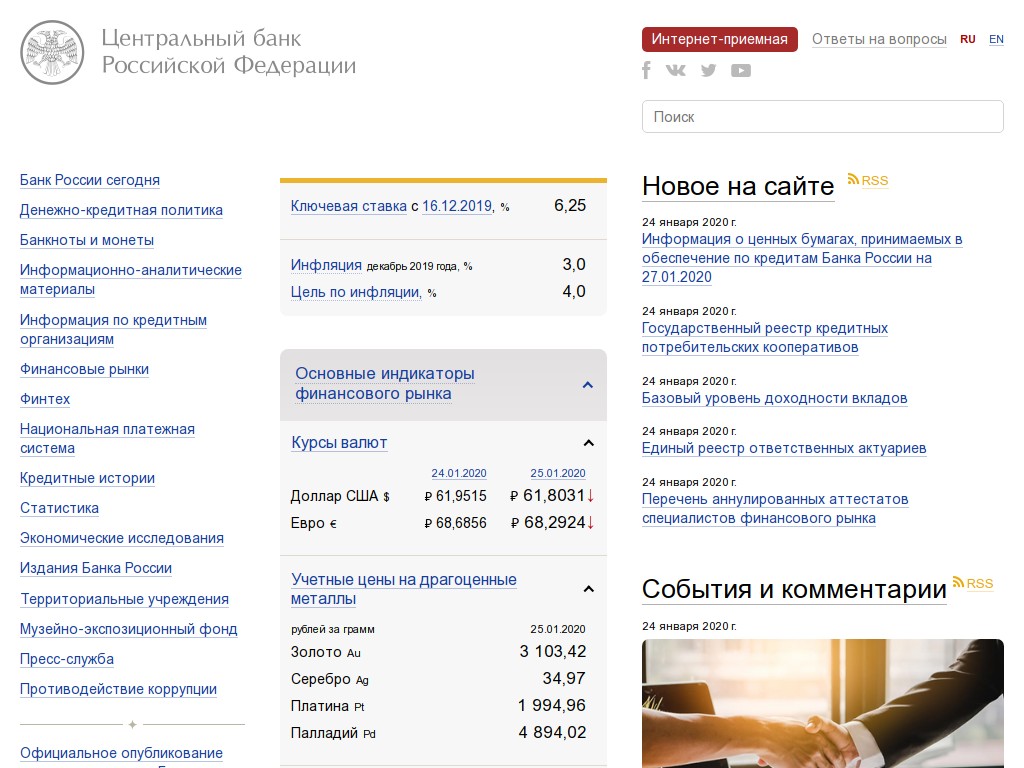Open Официальное опубликование link
Image resolution: width=1024 pixels, height=768 pixels.
coord(121,753)
